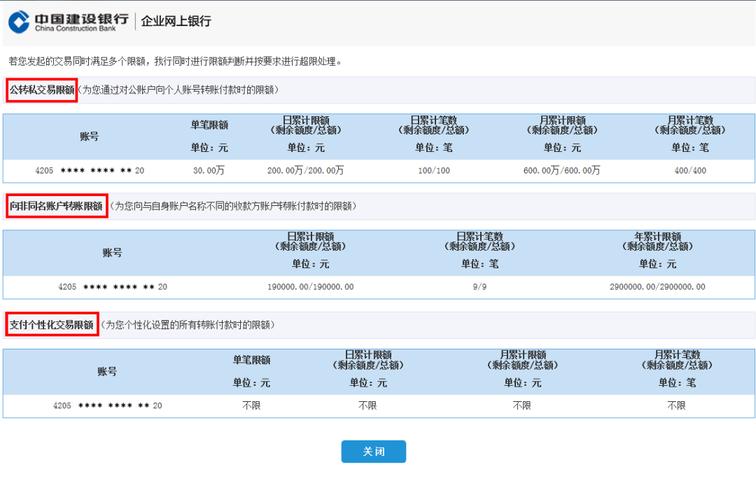
Task: Click the 9/9 daily count value
Action: (482, 287)
